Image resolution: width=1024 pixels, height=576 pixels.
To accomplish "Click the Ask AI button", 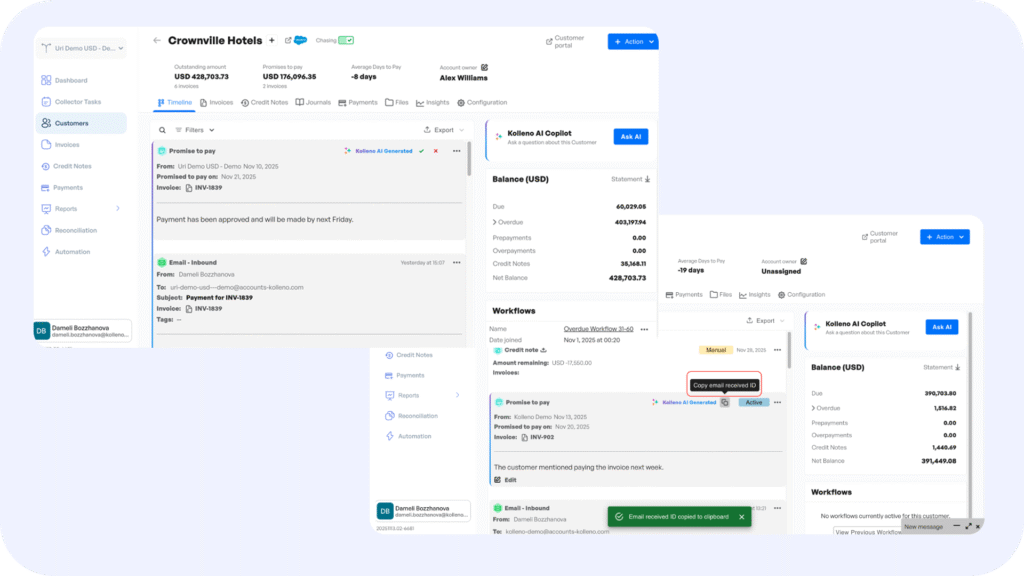I will pos(631,137).
